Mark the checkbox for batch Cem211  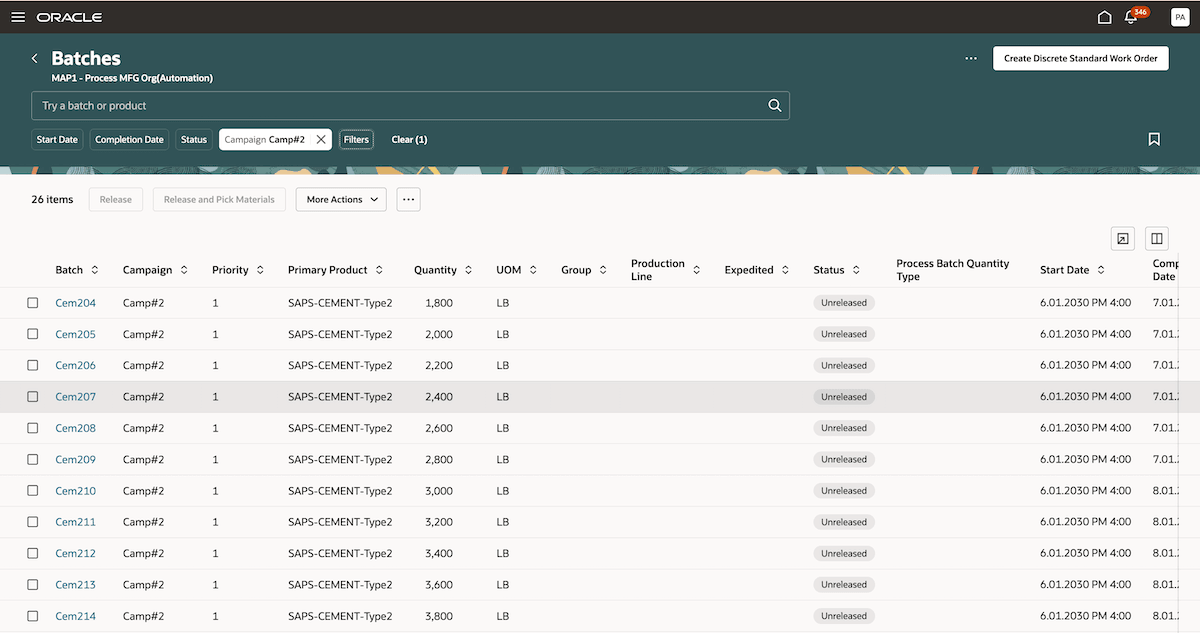pos(33,522)
